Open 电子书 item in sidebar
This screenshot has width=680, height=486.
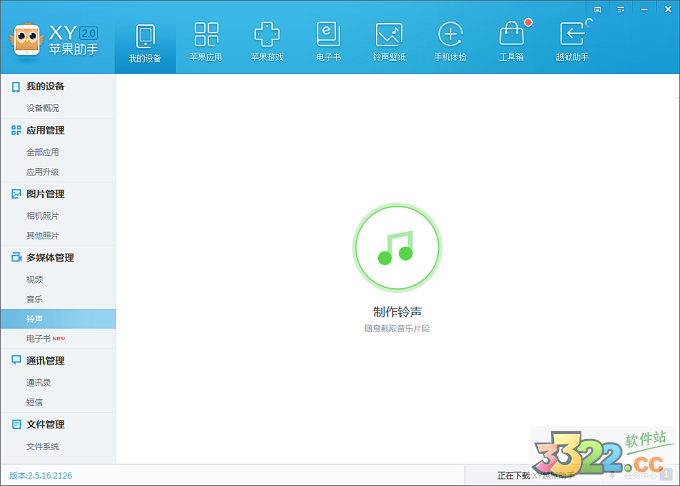38,339
